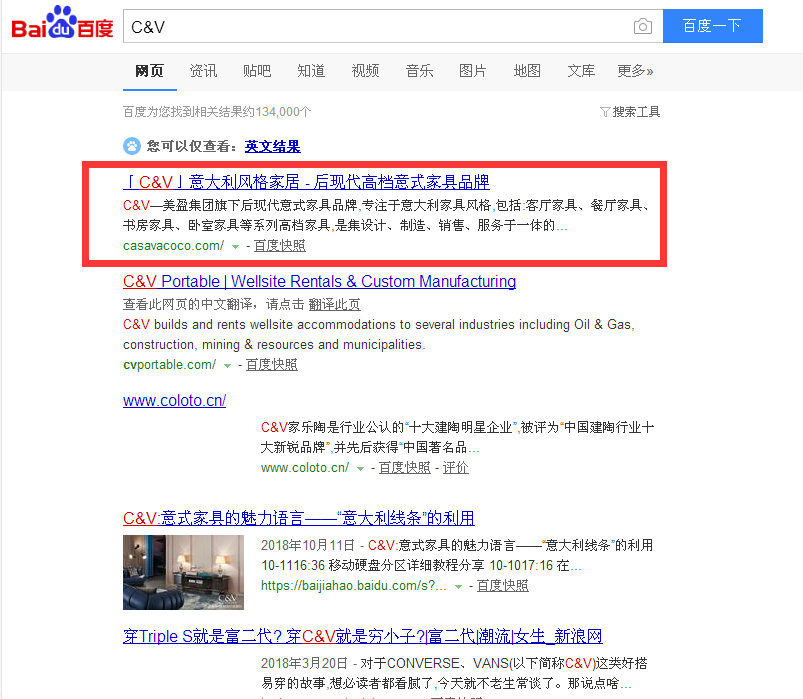
Task: Open the 贴吧 tab
Action: [257, 71]
